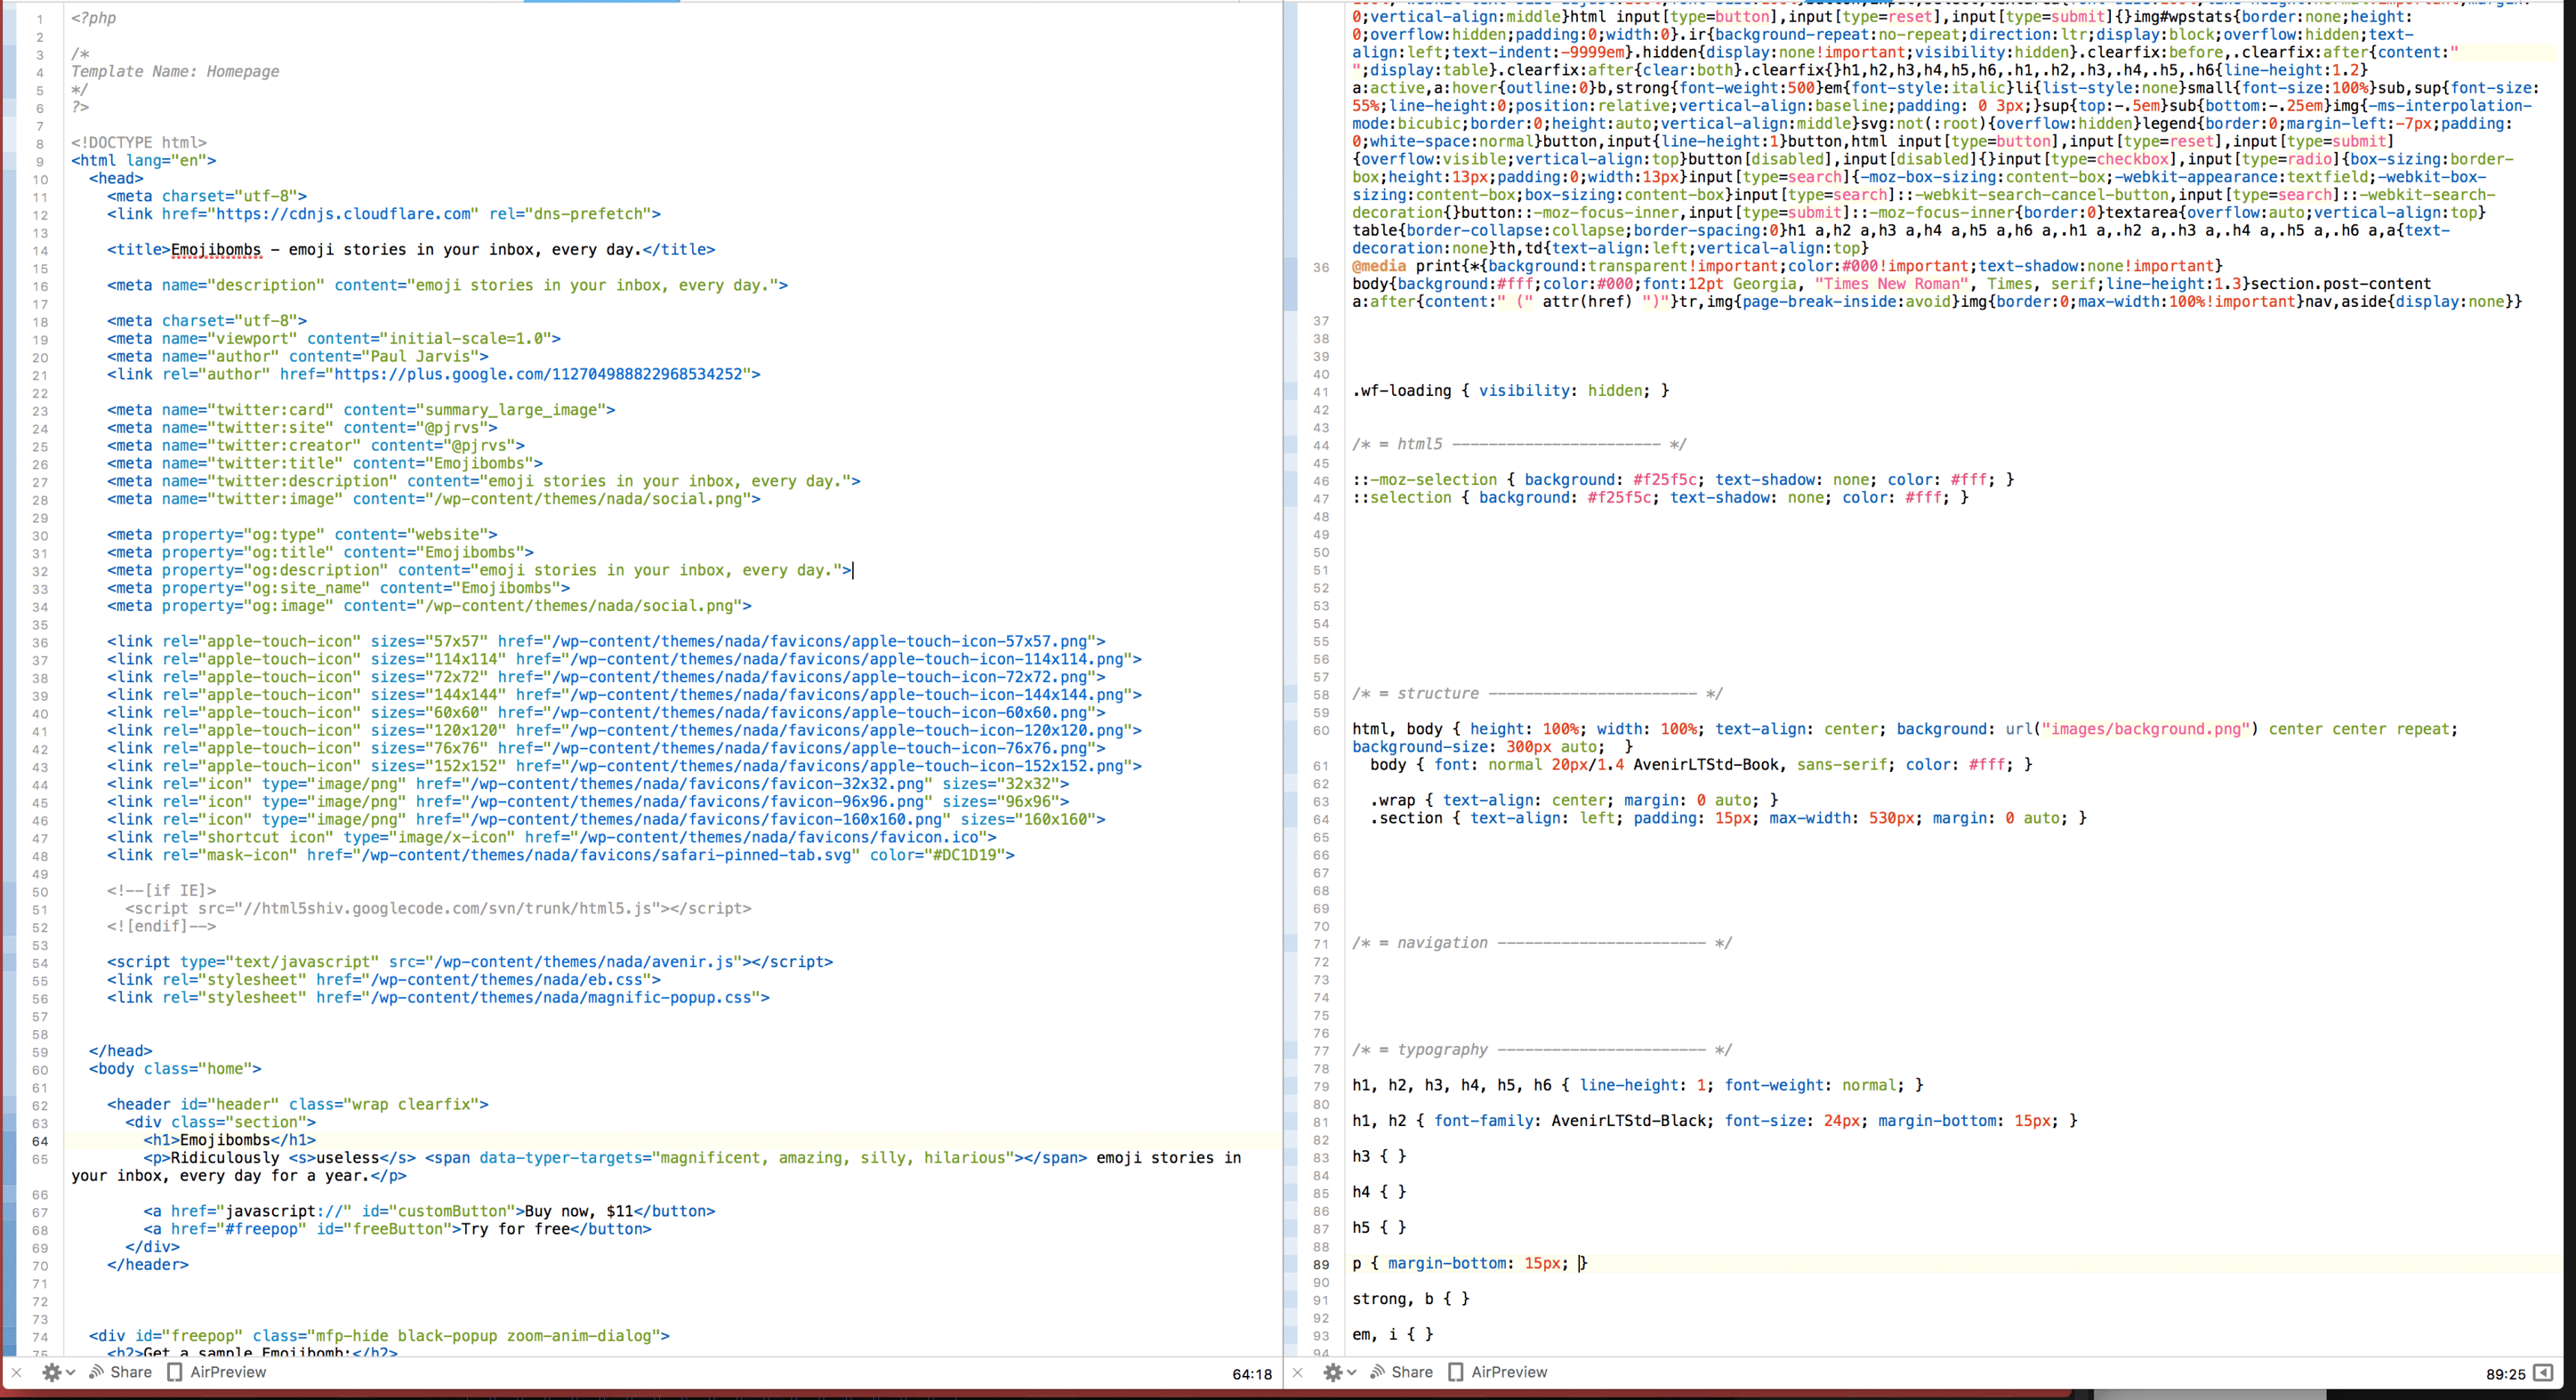
Task: Click the misspelled word Emojibombs in title tag
Action: click(216, 250)
